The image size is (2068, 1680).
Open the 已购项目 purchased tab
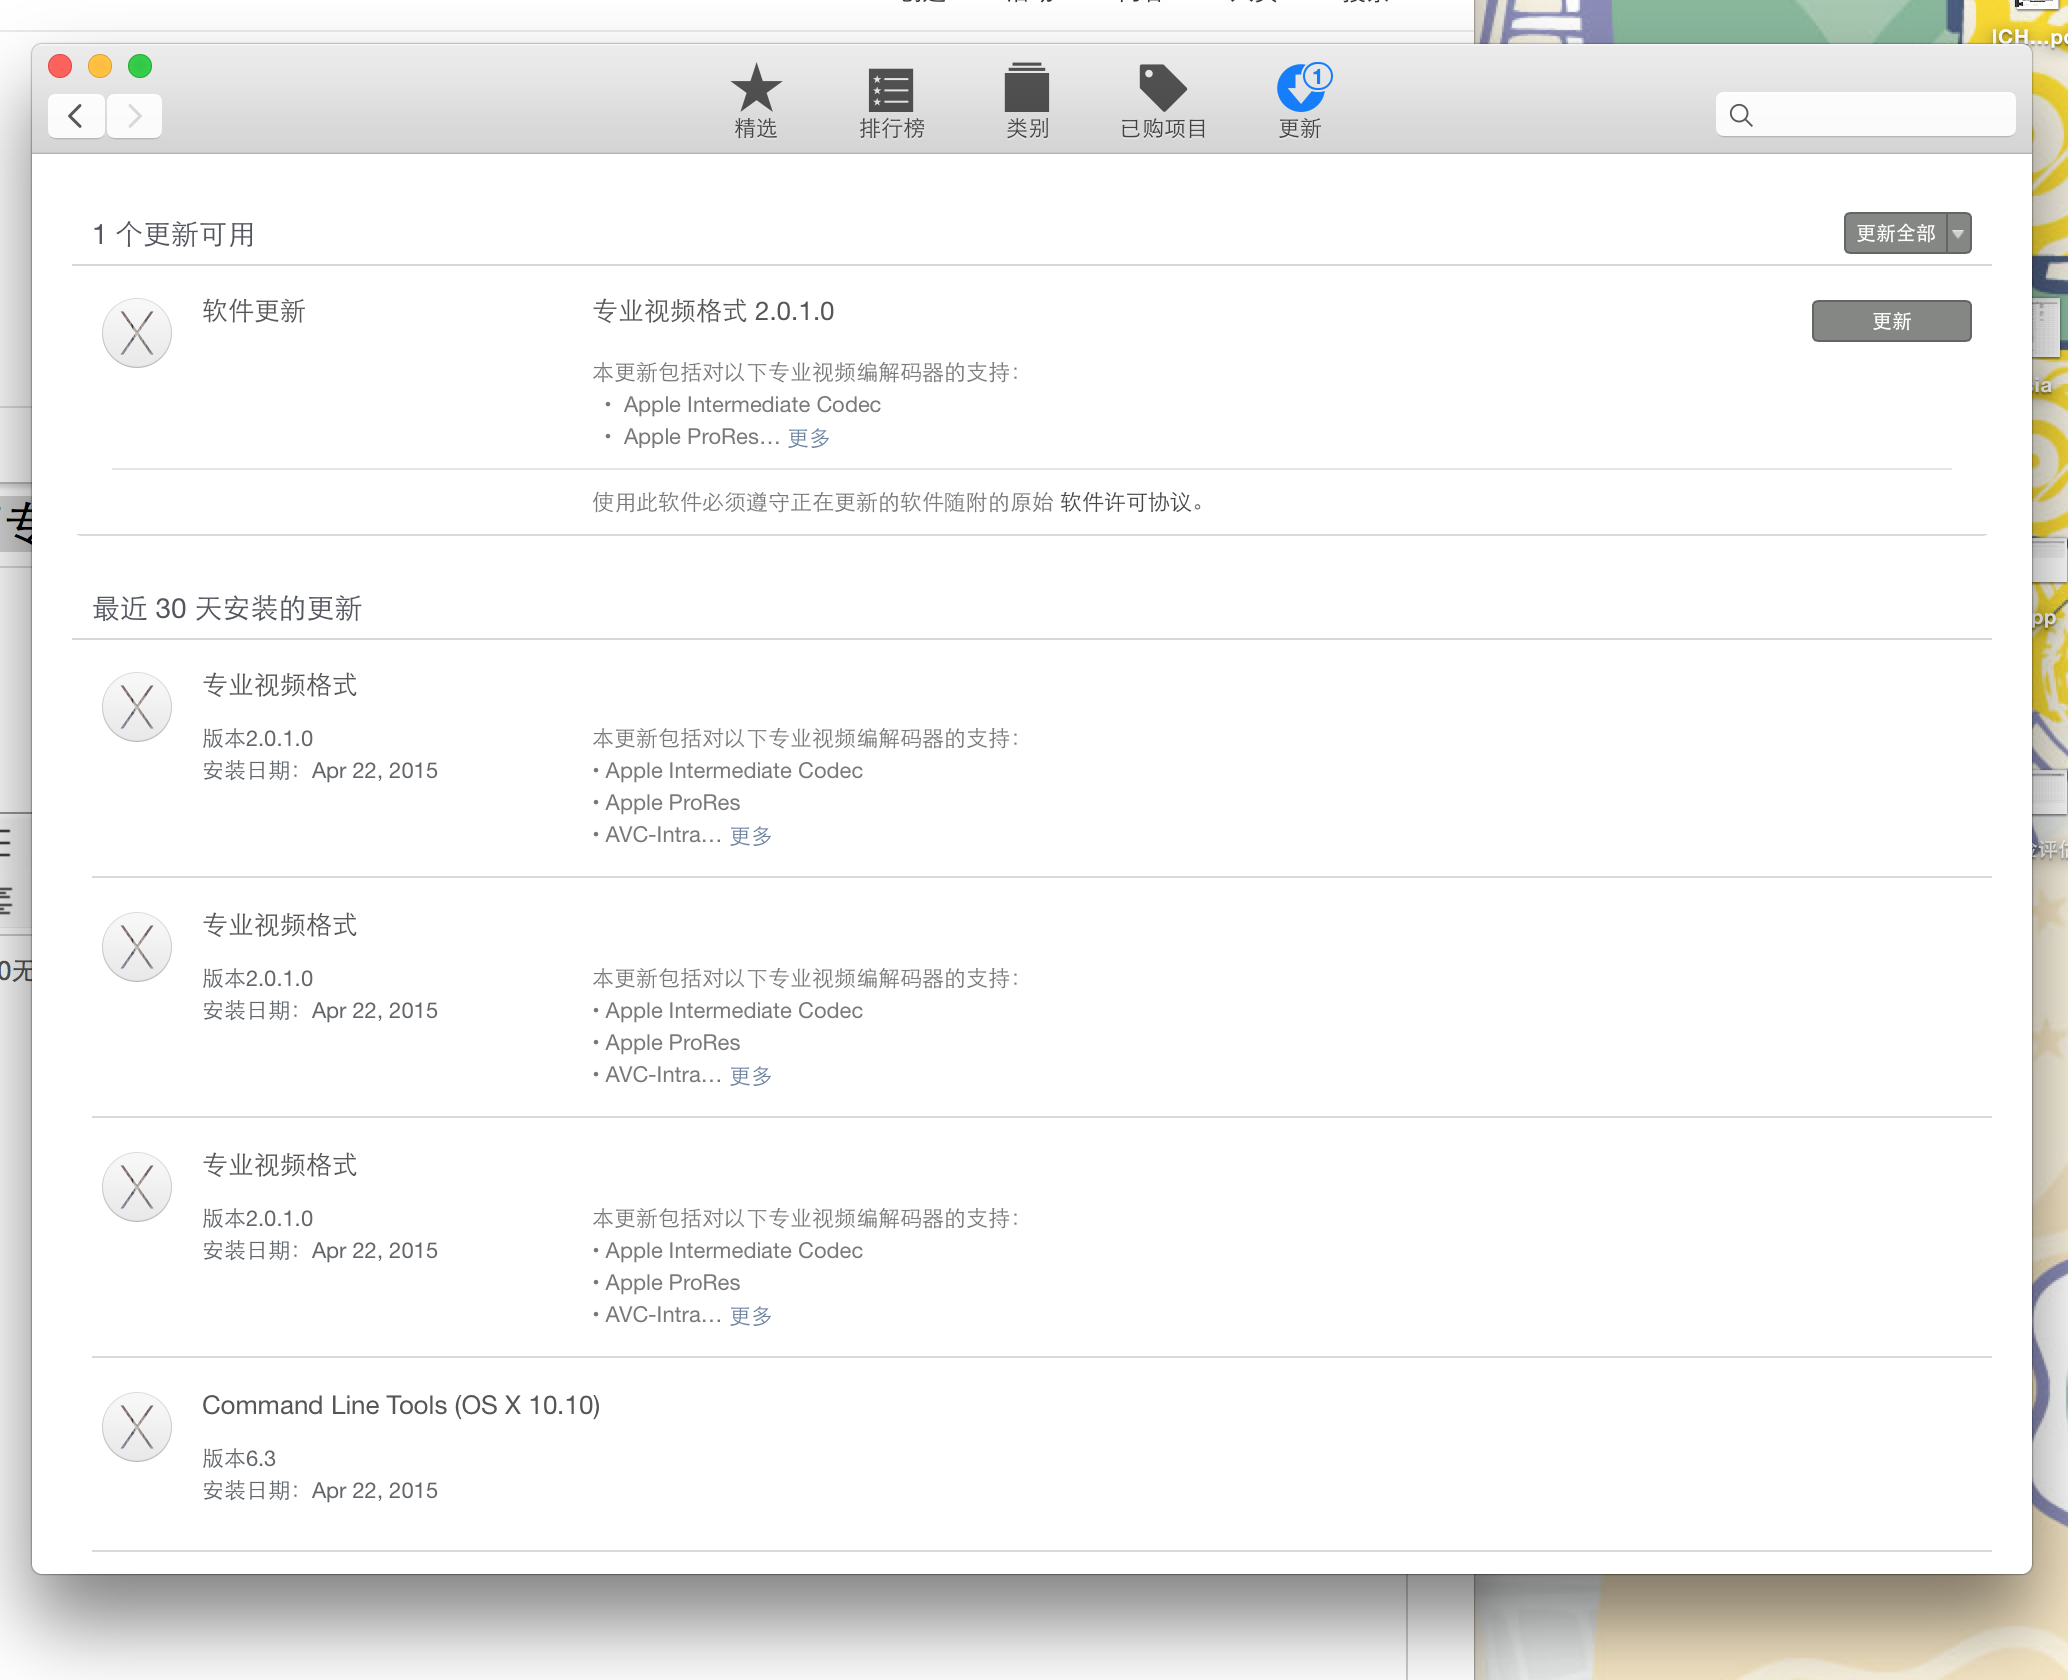click(1163, 100)
